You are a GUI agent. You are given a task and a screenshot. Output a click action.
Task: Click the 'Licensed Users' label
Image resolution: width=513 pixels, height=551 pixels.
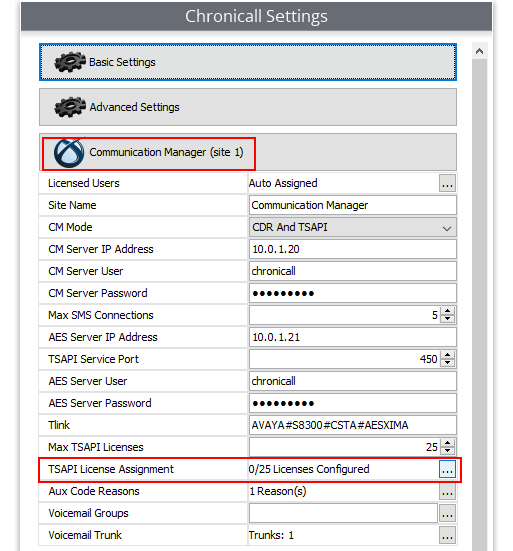pos(84,183)
